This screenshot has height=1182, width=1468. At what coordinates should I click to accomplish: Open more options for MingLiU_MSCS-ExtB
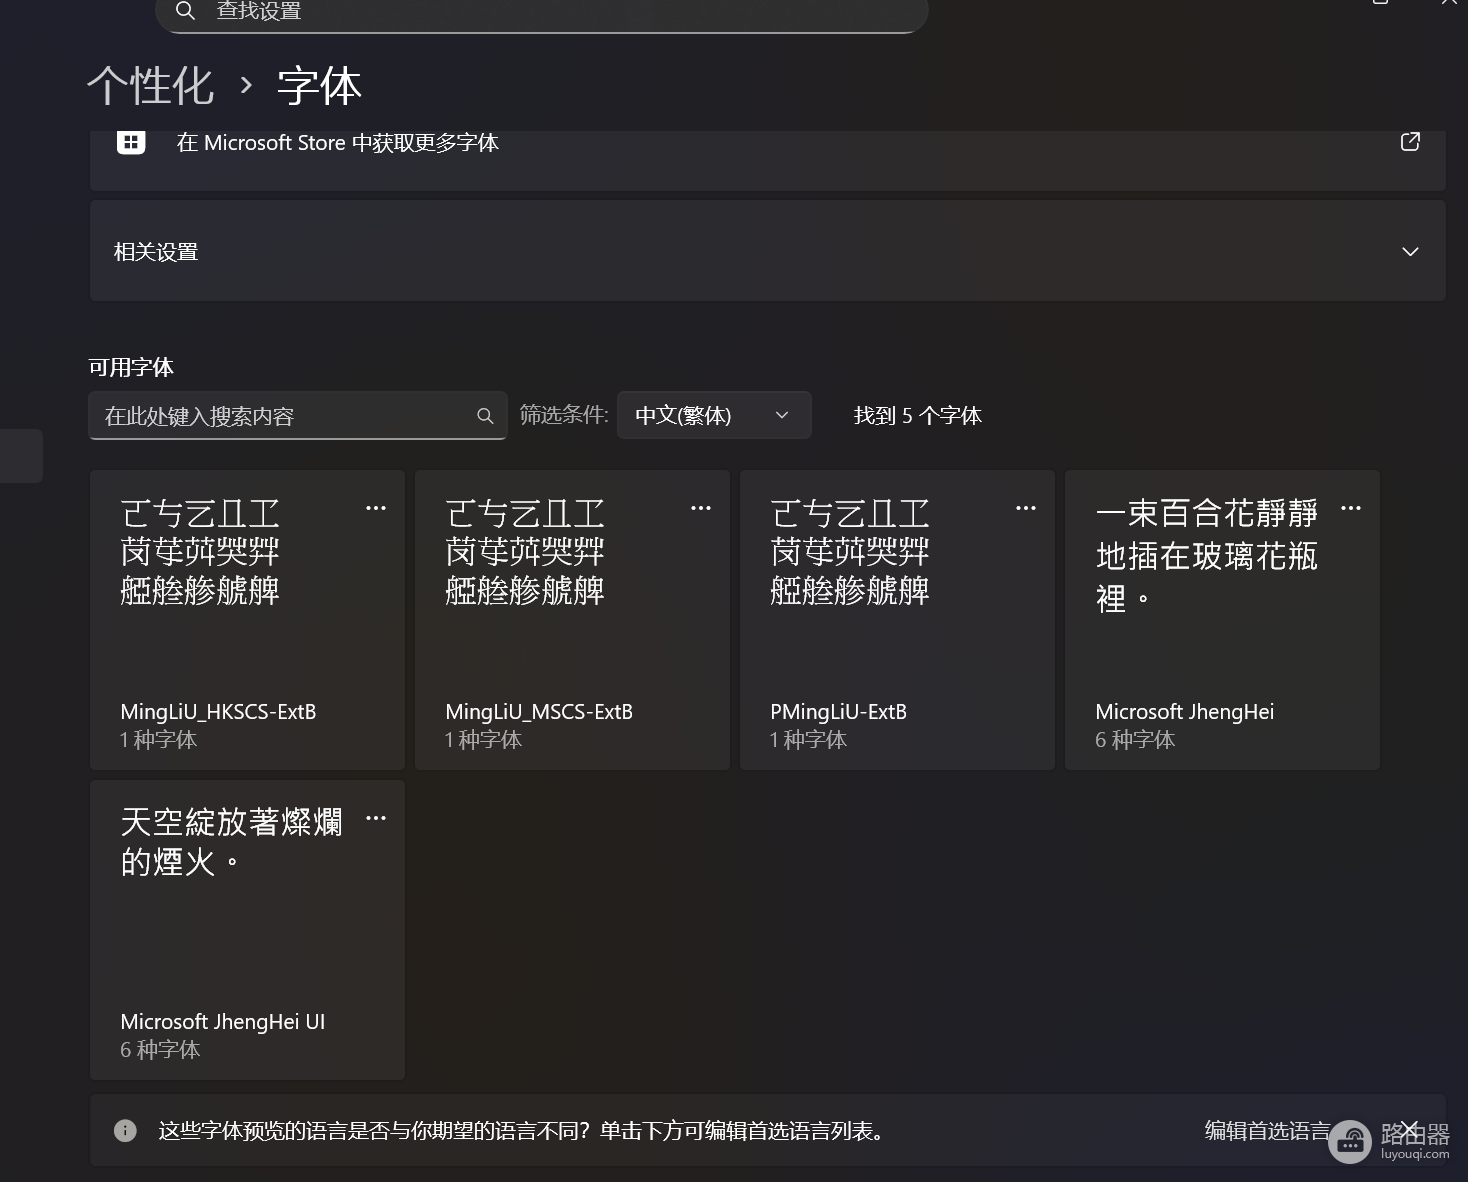click(x=701, y=508)
